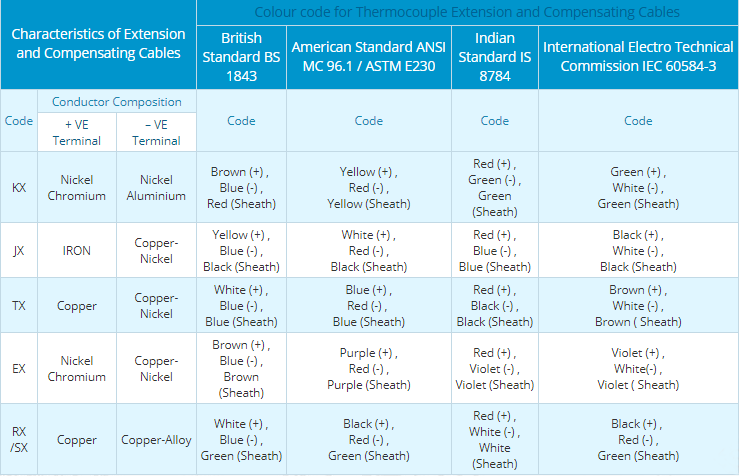Click the JX code cell
This screenshot has width=739, height=476.
pyautogui.click(x=19, y=251)
